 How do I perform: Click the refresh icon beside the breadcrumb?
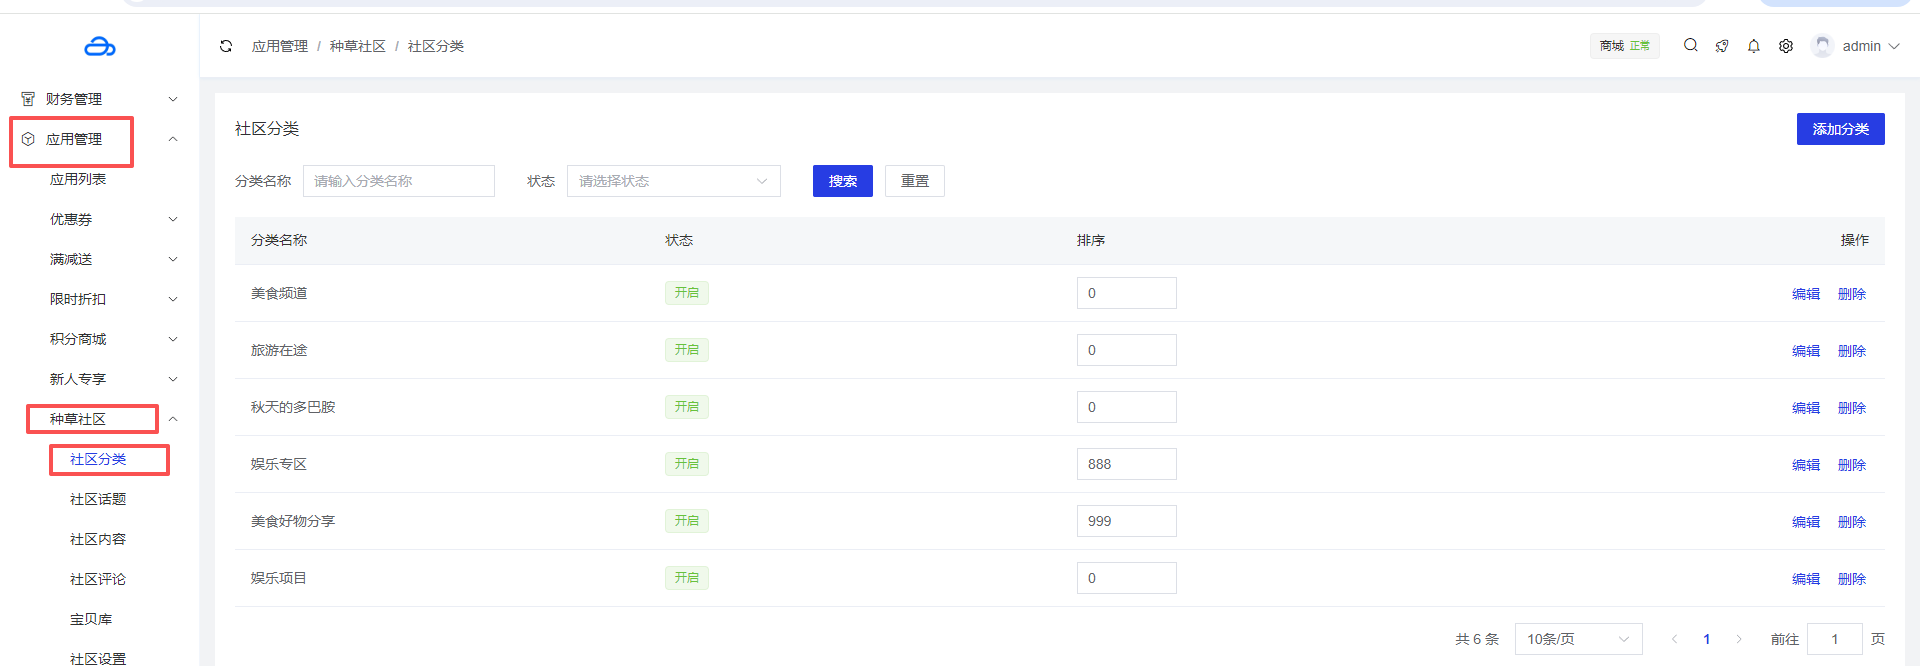[x=226, y=46]
